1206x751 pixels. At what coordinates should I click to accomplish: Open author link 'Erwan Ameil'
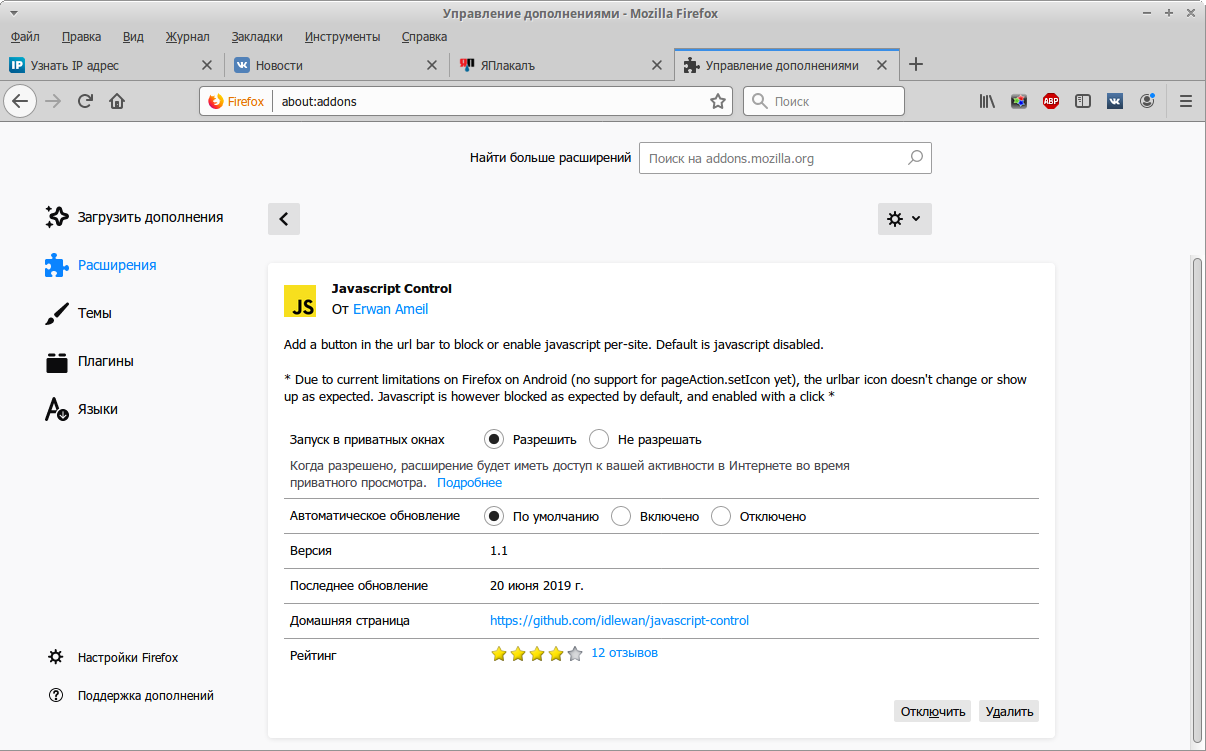click(x=391, y=309)
